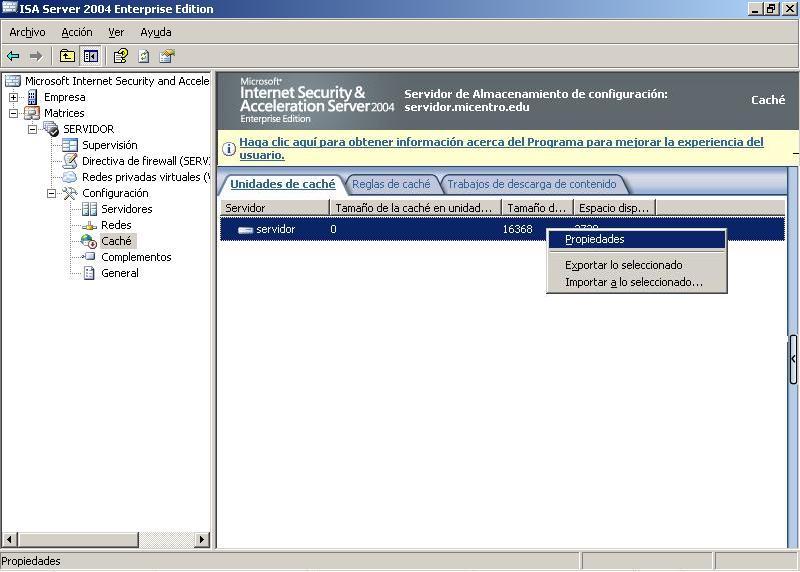Click the tree pane horizontal scrollbar right arrow
Screen dimensions: 800x572
(202, 540)
